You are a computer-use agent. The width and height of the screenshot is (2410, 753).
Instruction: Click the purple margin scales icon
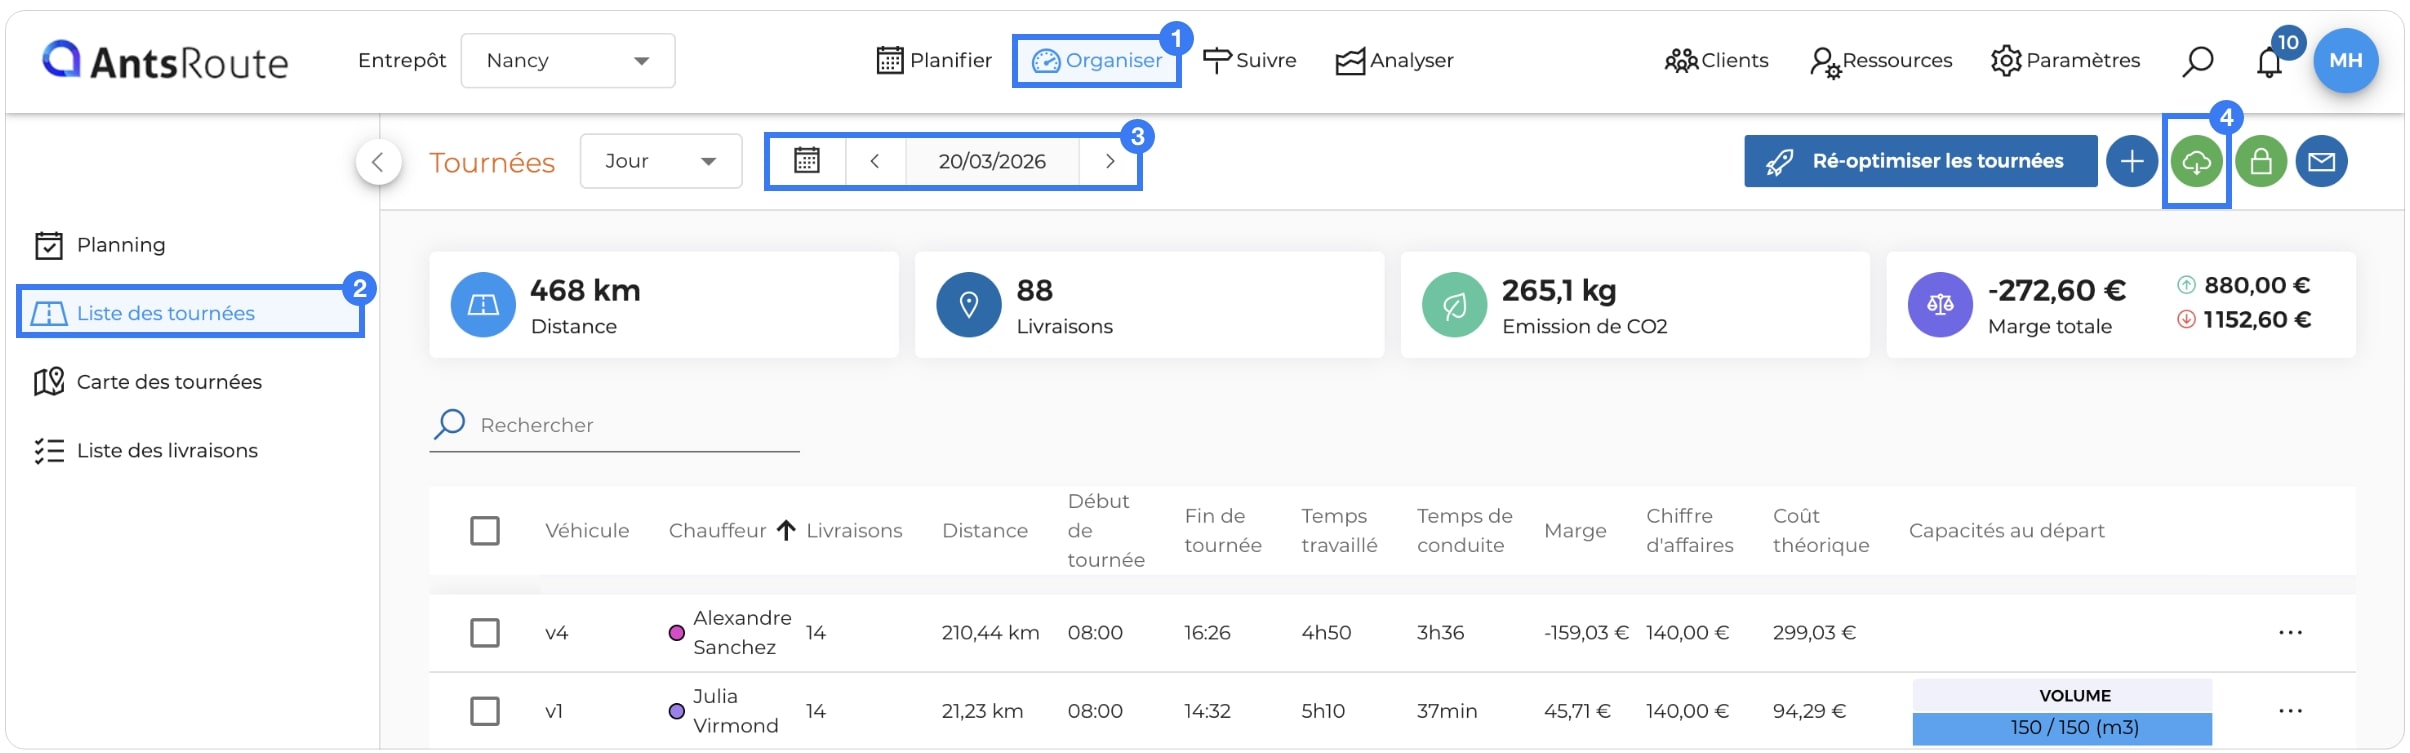pyautogui.click(x=1940, y=305)
